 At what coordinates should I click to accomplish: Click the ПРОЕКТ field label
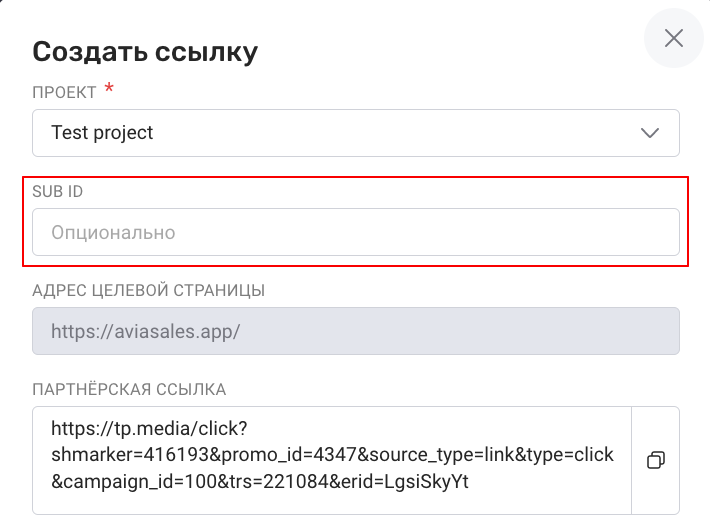(64, 92)
